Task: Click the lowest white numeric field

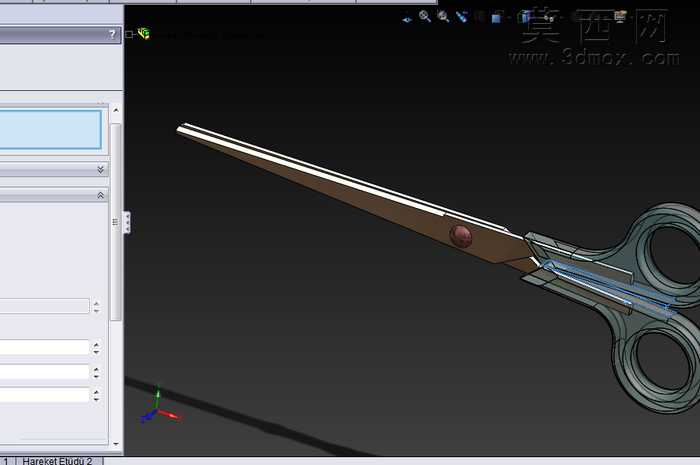Action: tap(44, 395)
